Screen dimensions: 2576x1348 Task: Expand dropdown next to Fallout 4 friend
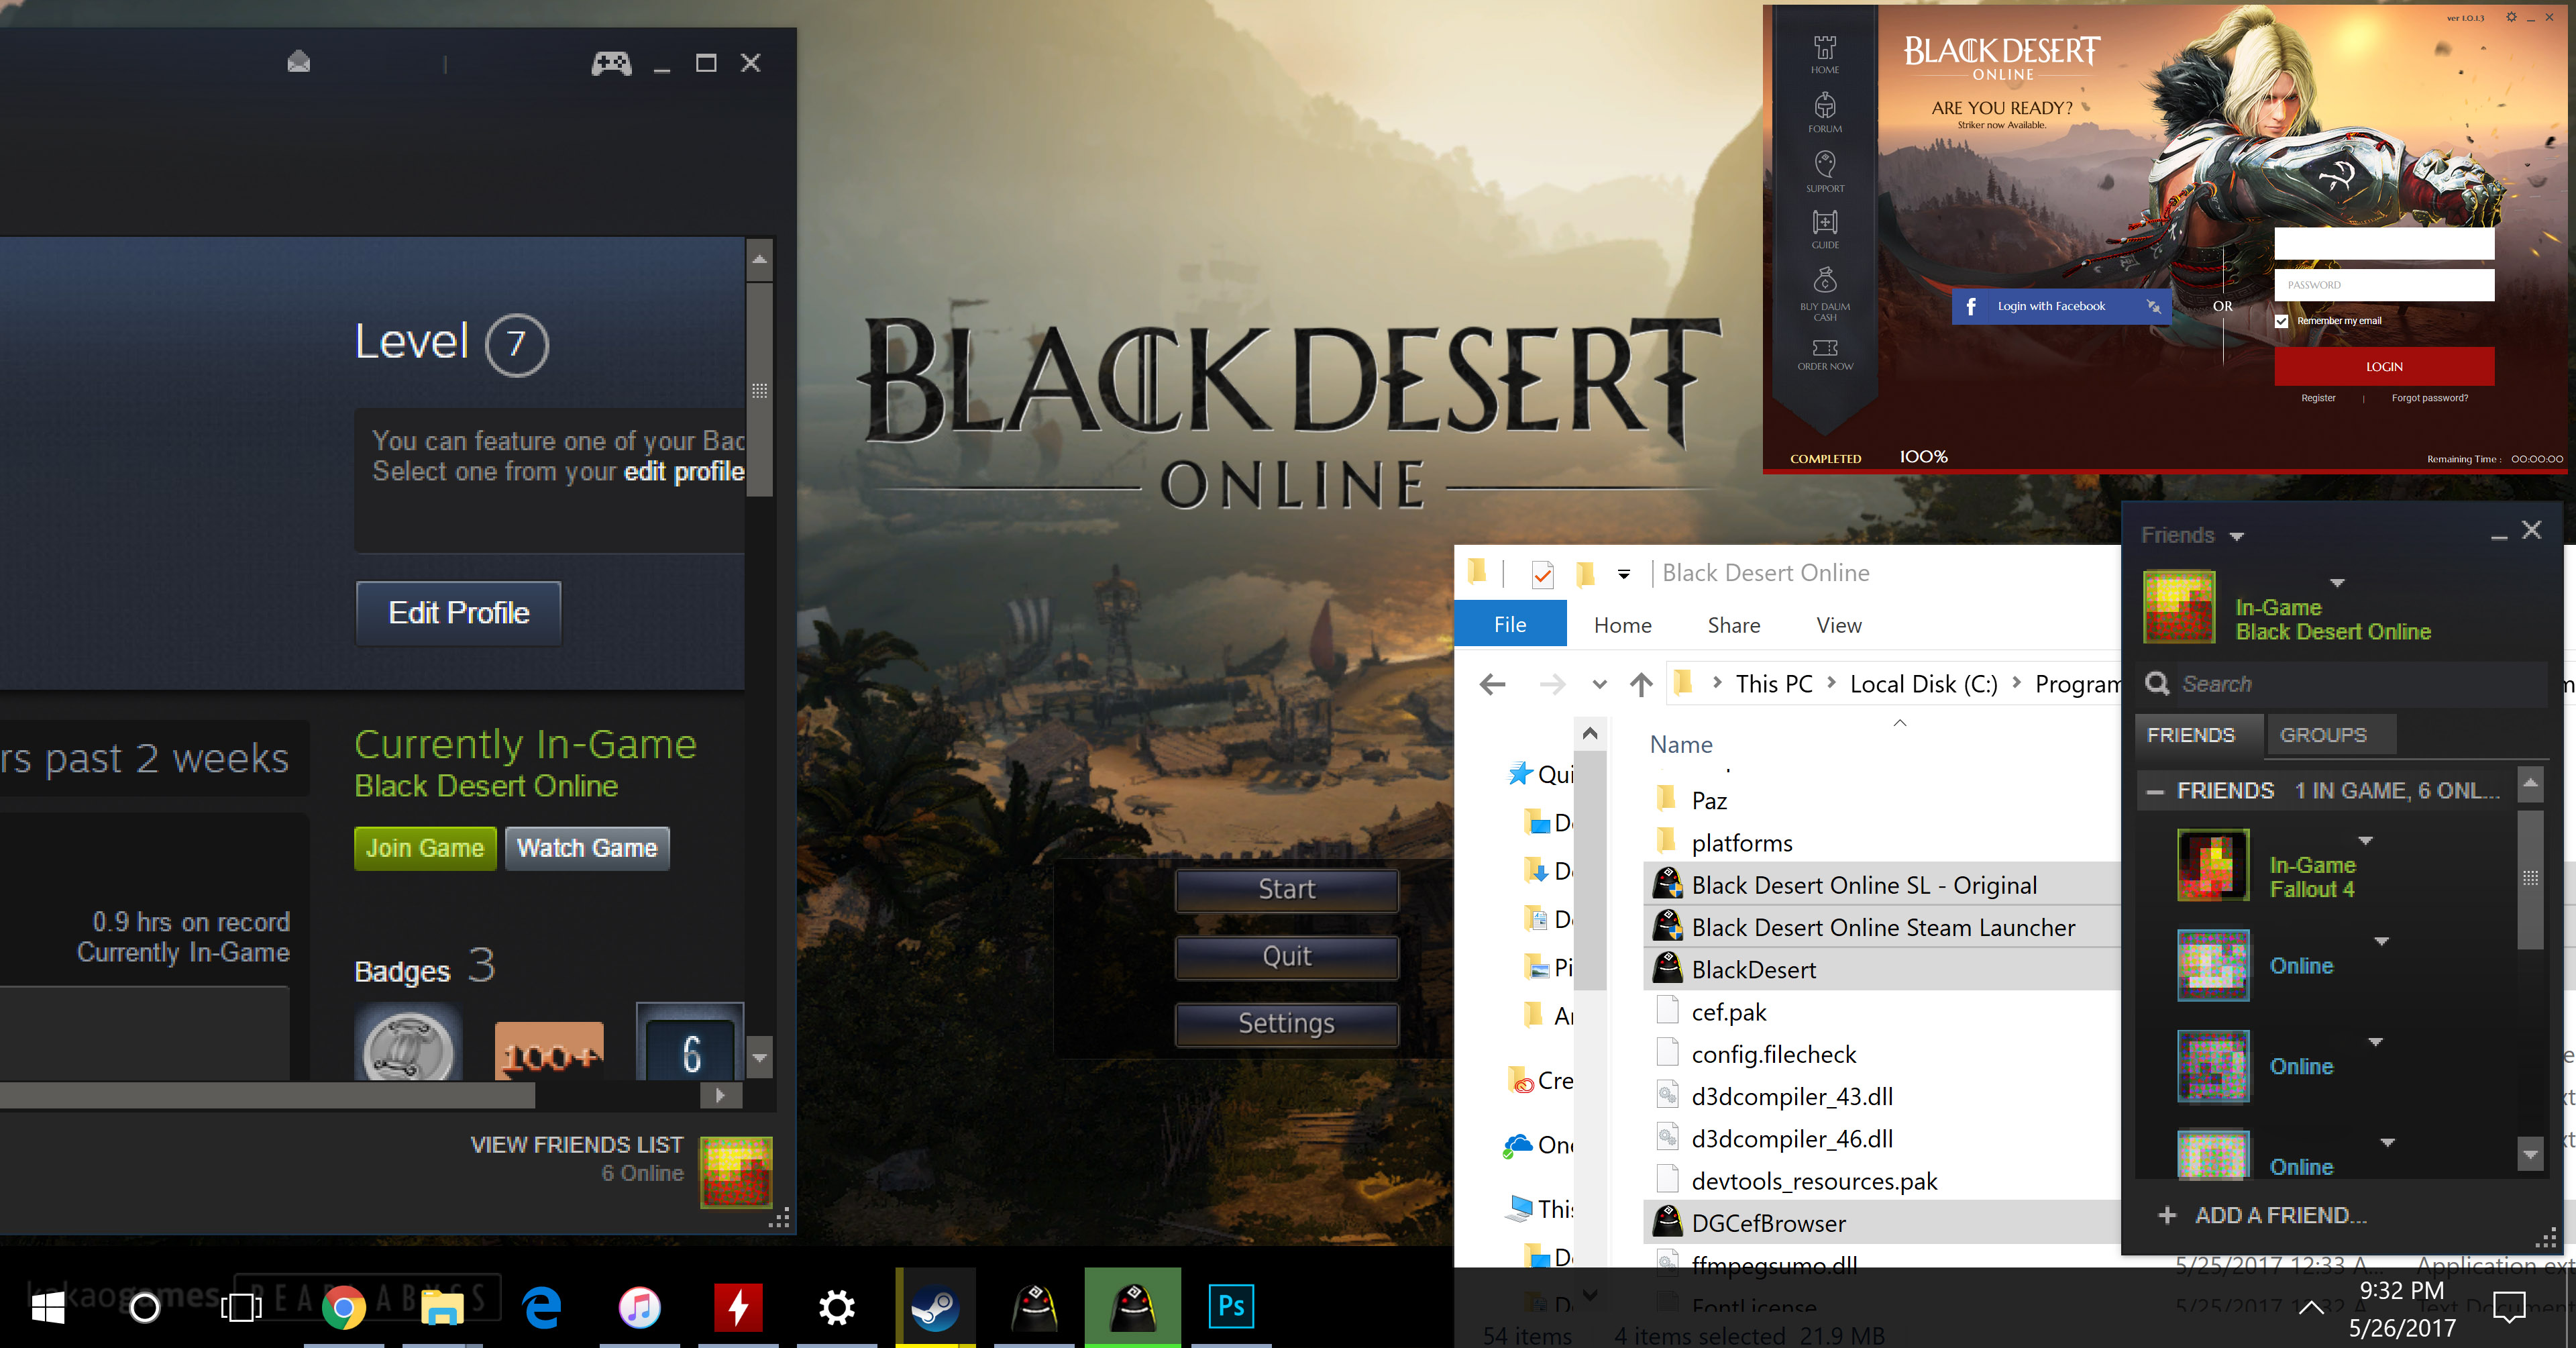tap(2366, 840)
